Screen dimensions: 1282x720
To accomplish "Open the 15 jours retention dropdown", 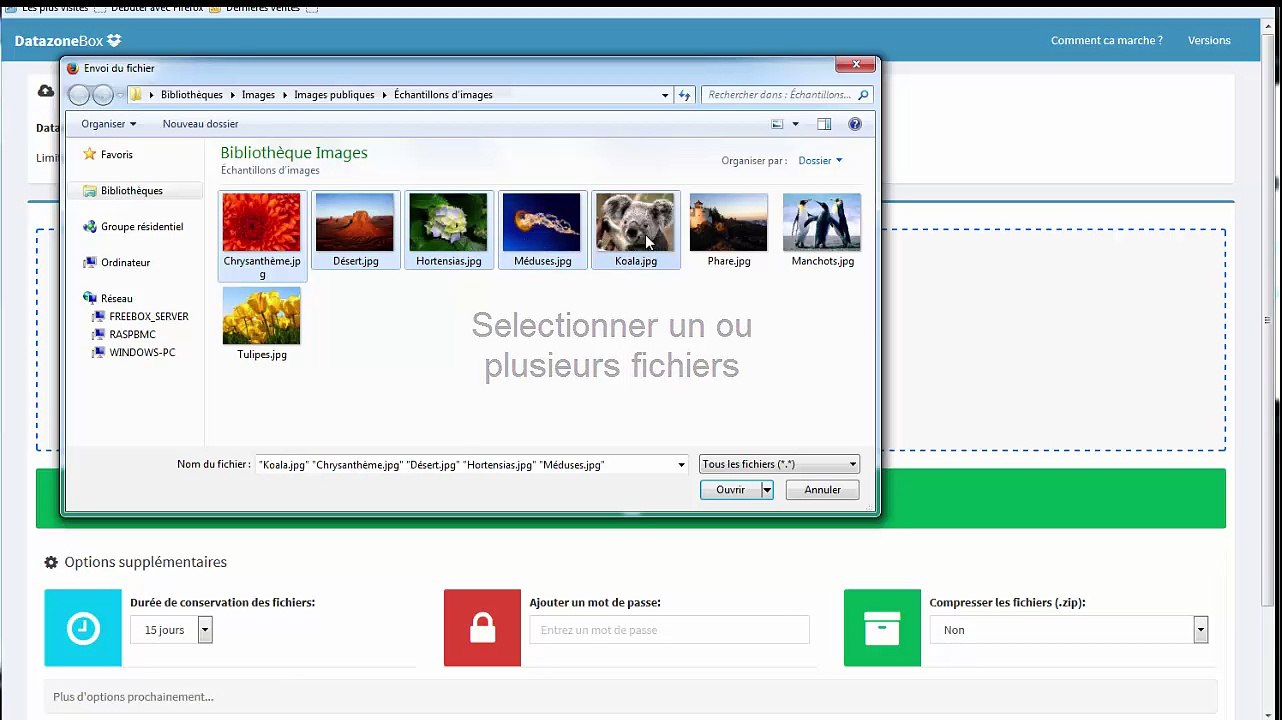I will 171,630.
